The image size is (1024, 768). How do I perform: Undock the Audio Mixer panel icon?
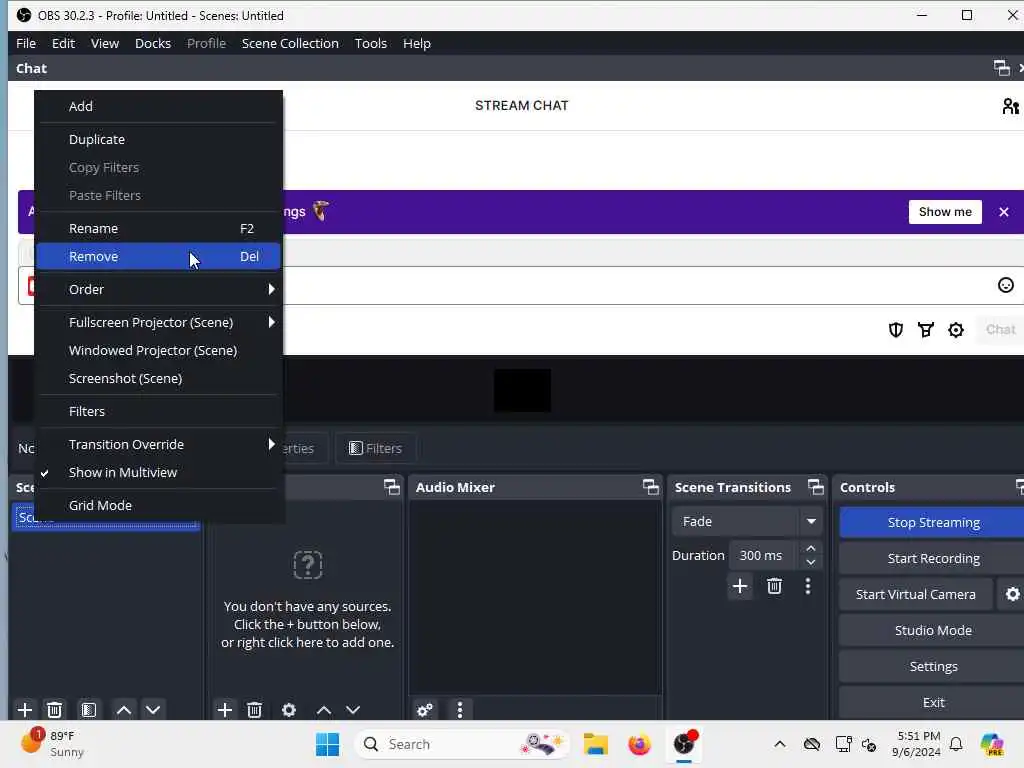[x=650, y=487]
